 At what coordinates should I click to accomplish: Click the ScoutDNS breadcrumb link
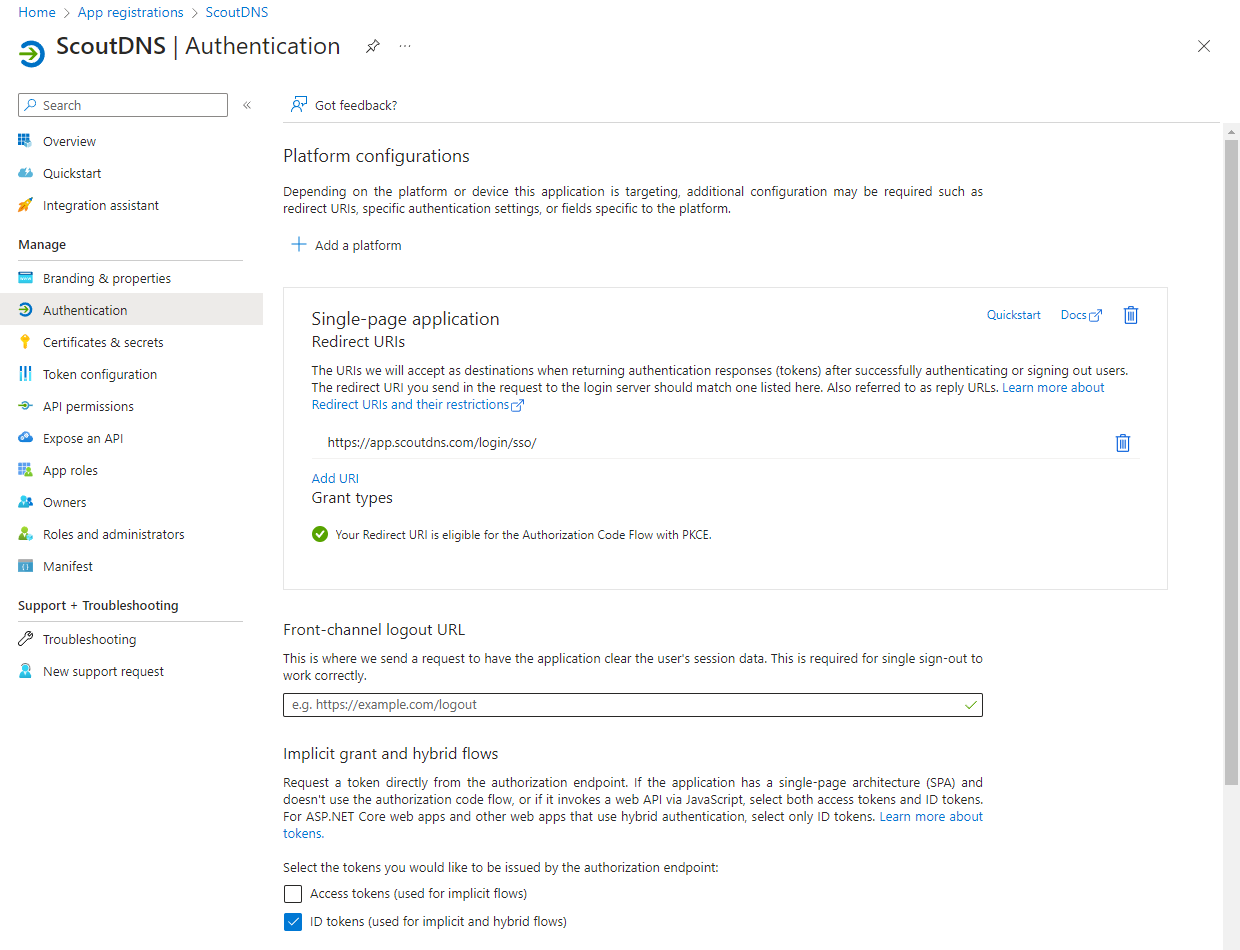coord(237,12)
